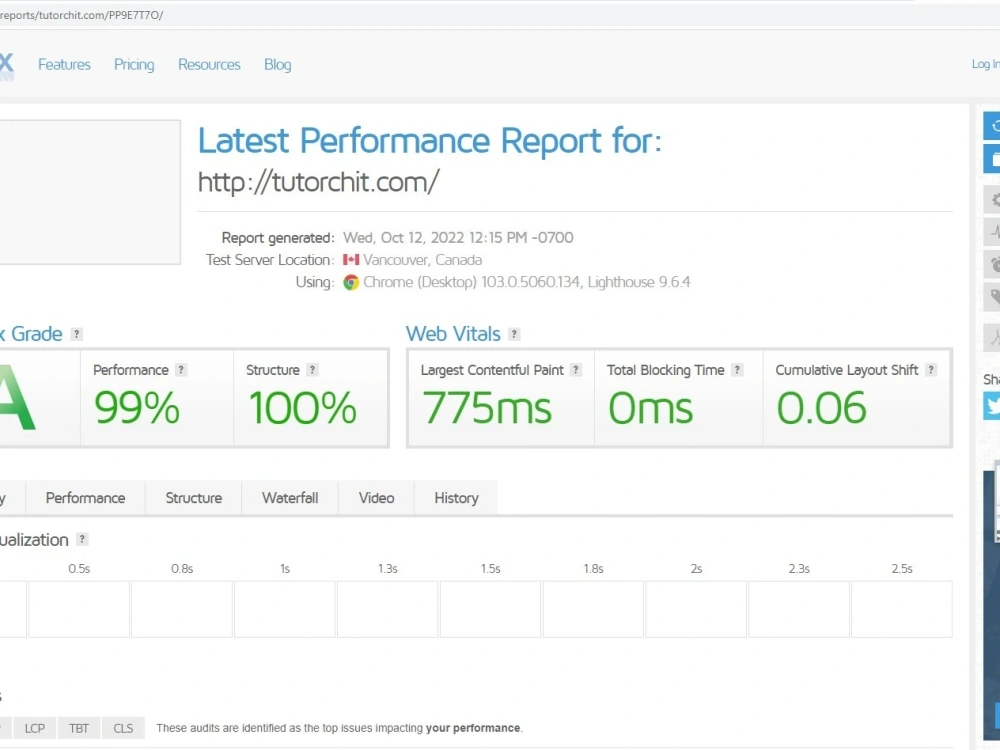This screenshot has width=1000, height=750.
Task: Click Largest Contentful Paint help icon
Action: pyautogui.click(x=576, y=370)
